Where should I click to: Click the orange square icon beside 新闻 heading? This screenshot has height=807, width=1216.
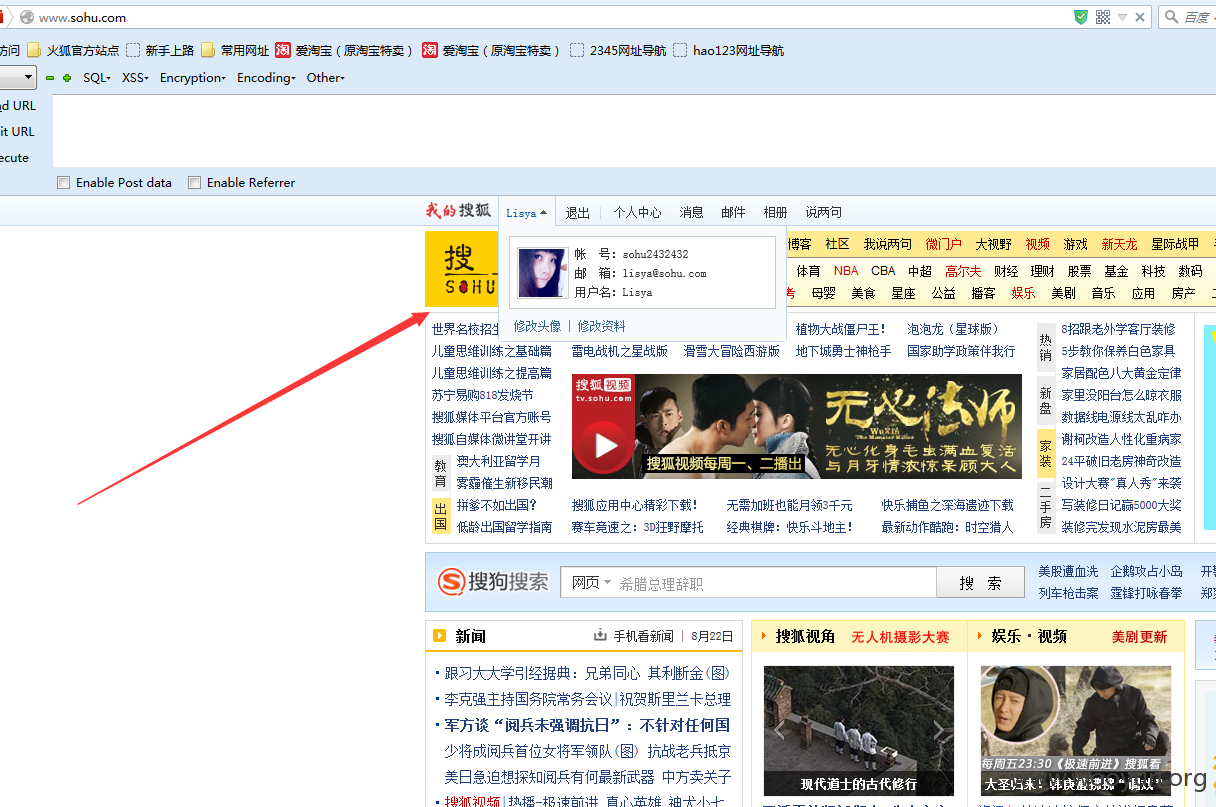click(439, 636)
